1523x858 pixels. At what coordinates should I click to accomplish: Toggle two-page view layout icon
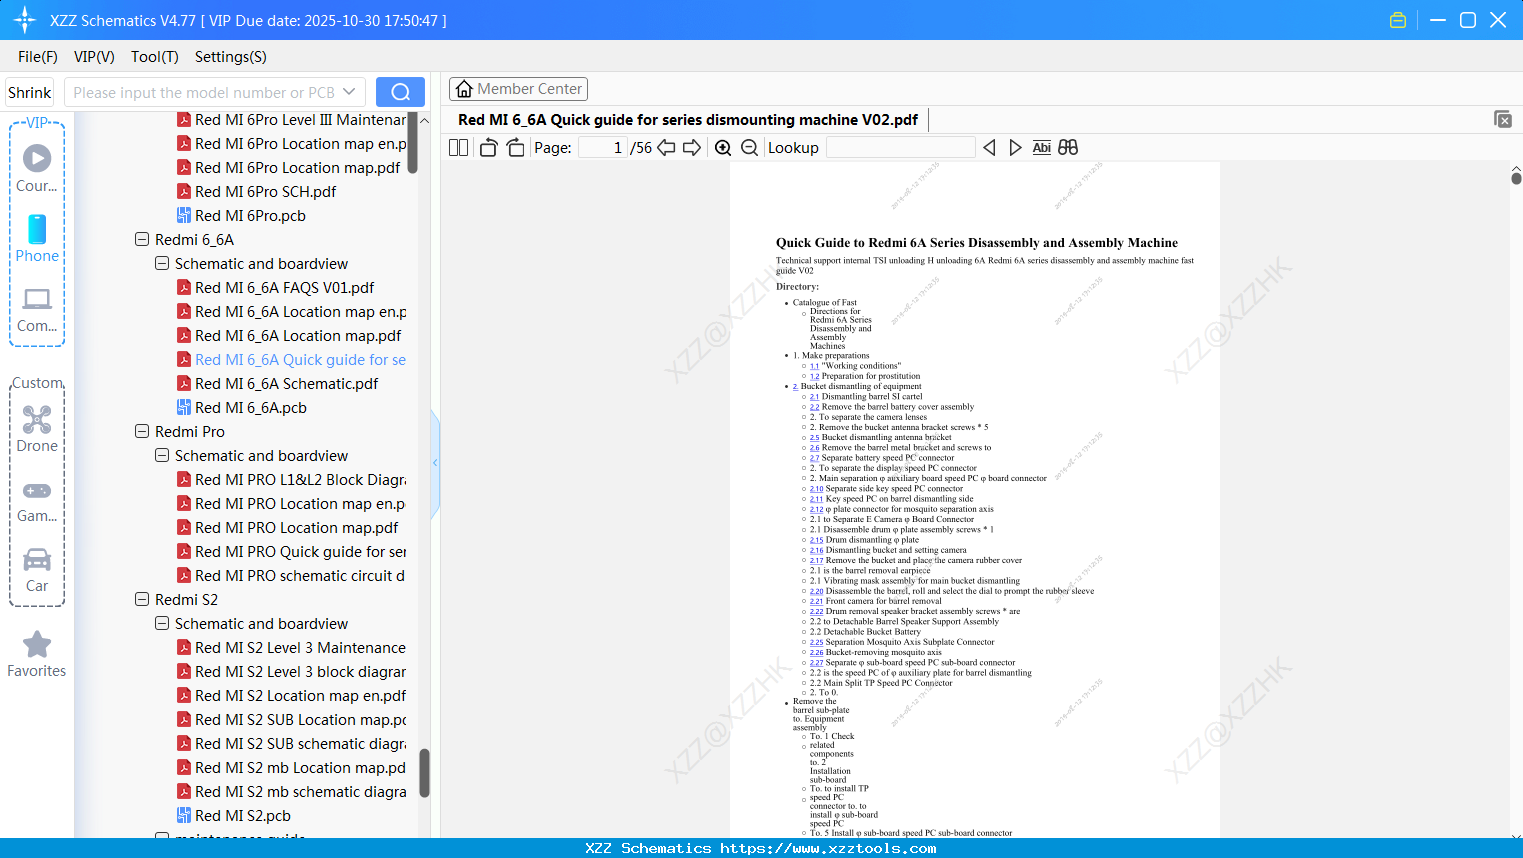pyautogui.click(x=459, y=148)
